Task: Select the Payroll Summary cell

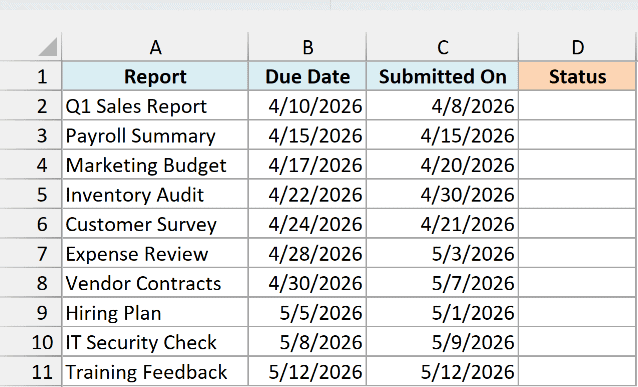Action: click(155, 135)
